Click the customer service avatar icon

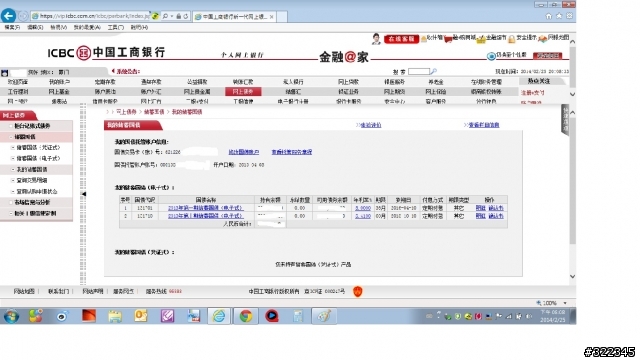pos(376,39)
